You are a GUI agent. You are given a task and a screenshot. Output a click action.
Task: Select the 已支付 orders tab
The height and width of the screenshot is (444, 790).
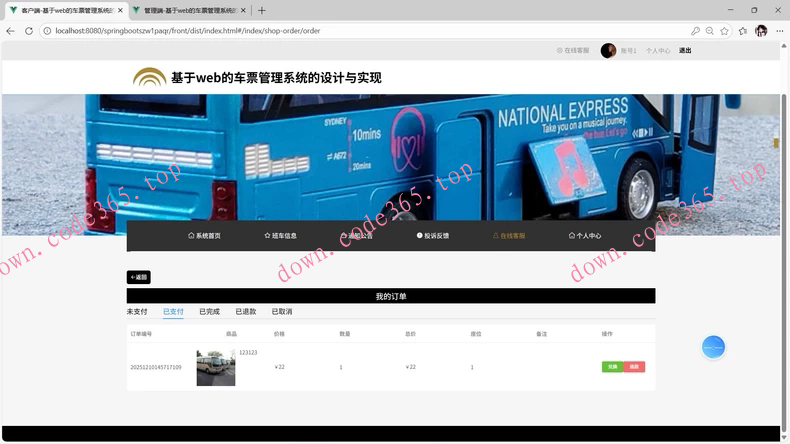[x=173, y=311]
